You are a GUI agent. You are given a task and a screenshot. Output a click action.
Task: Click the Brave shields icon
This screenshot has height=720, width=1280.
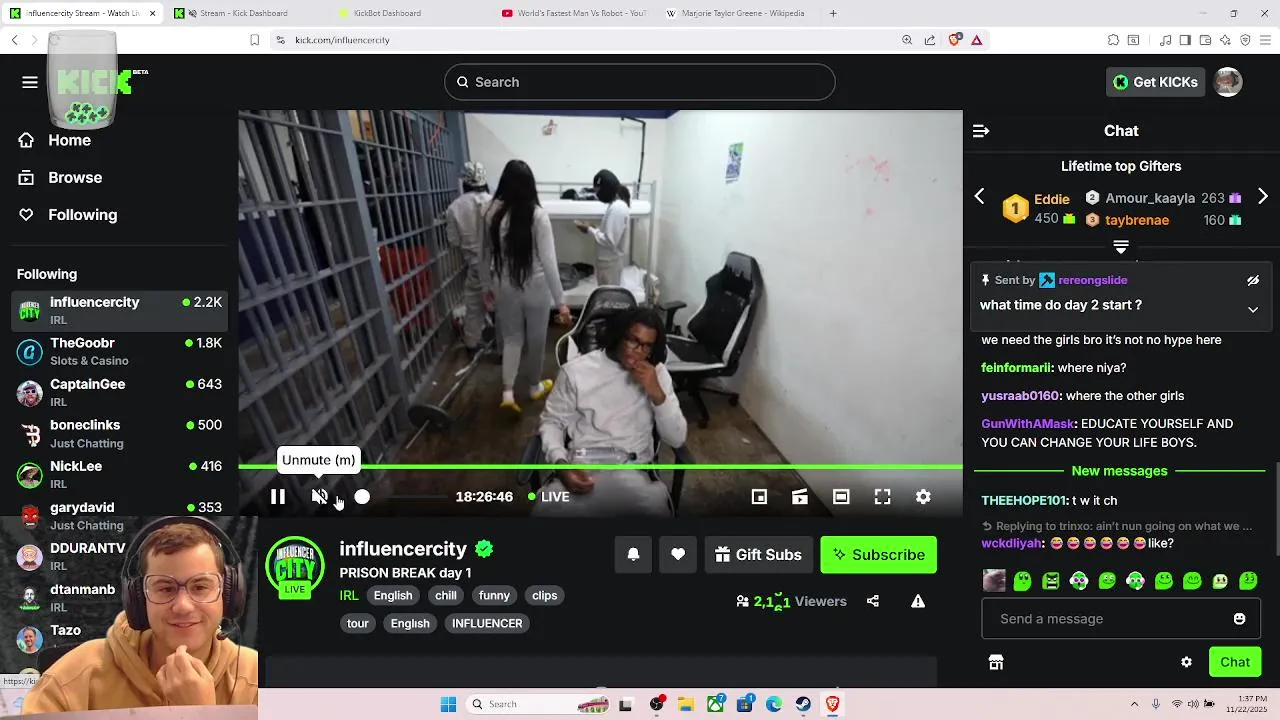954,40
